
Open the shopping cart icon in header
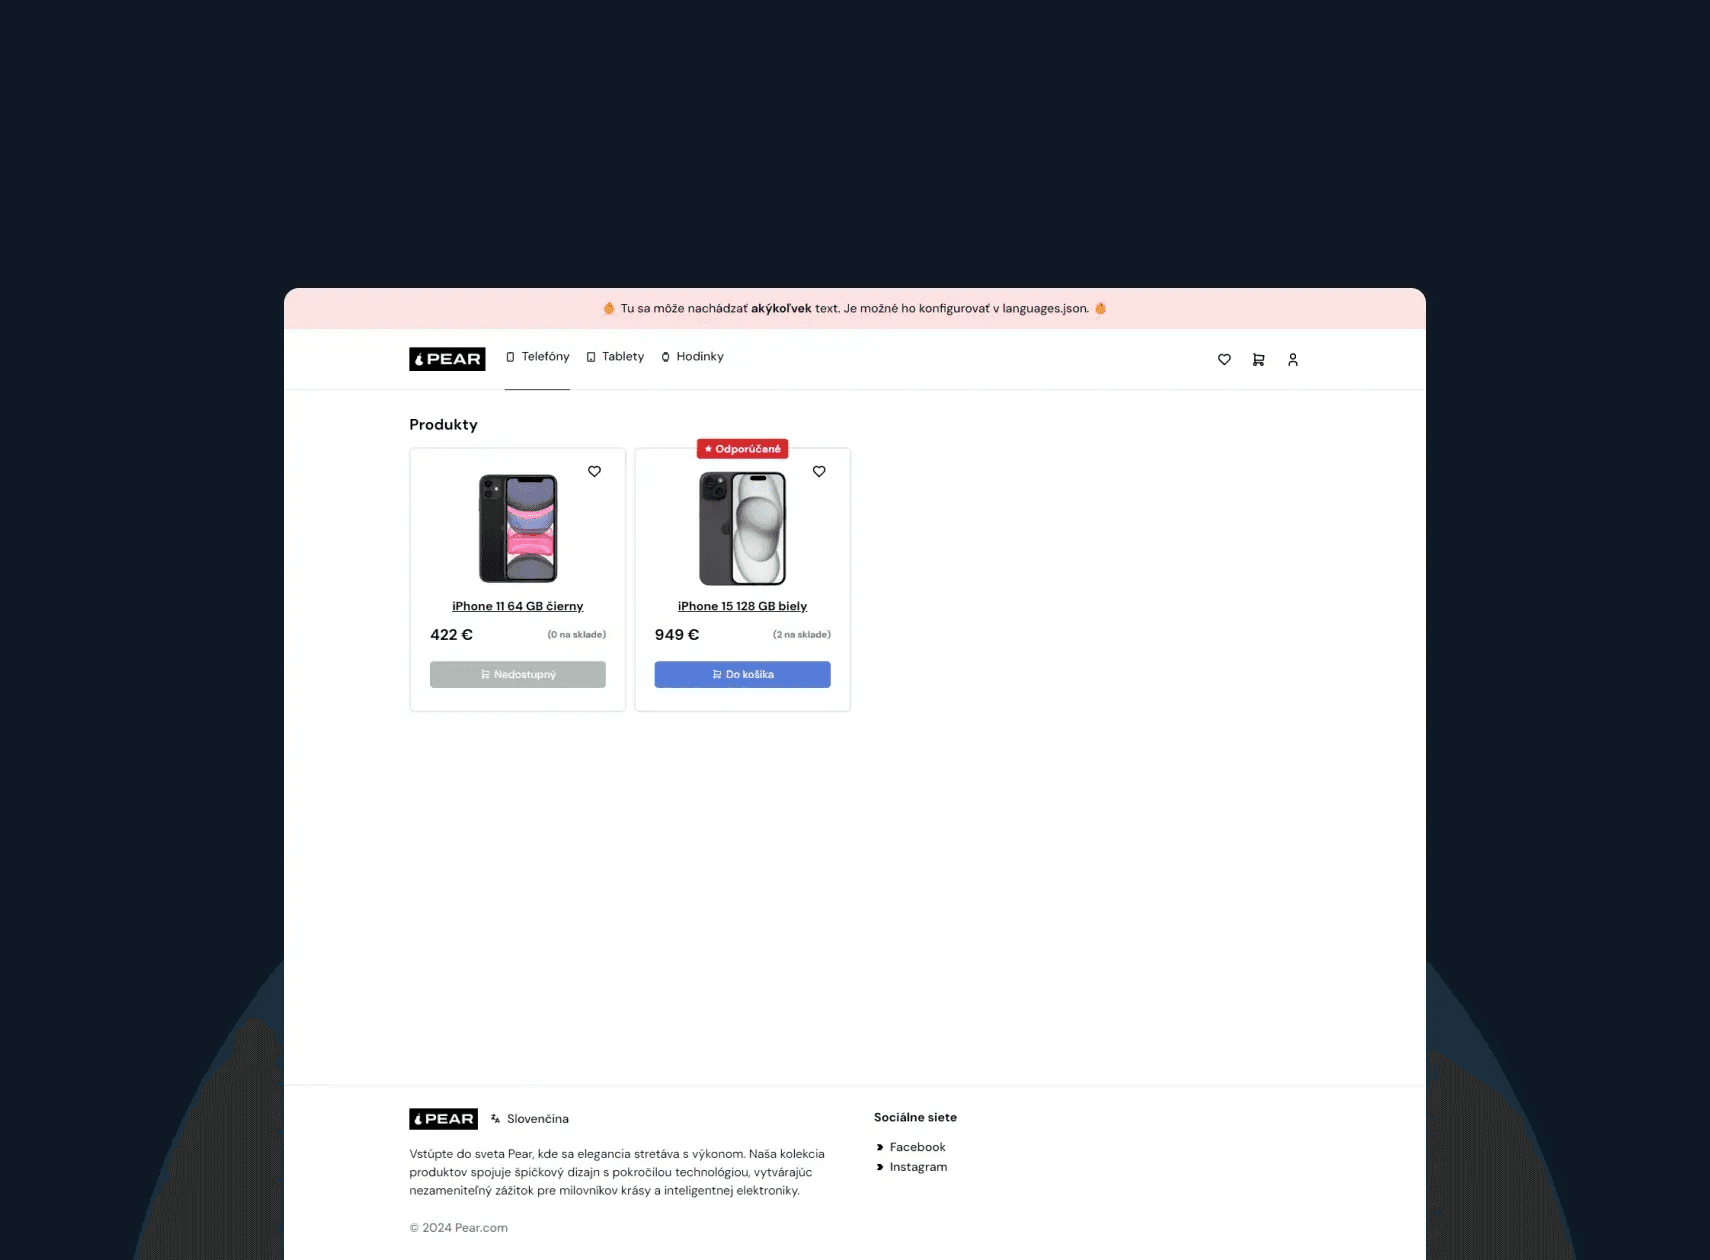1258,360
